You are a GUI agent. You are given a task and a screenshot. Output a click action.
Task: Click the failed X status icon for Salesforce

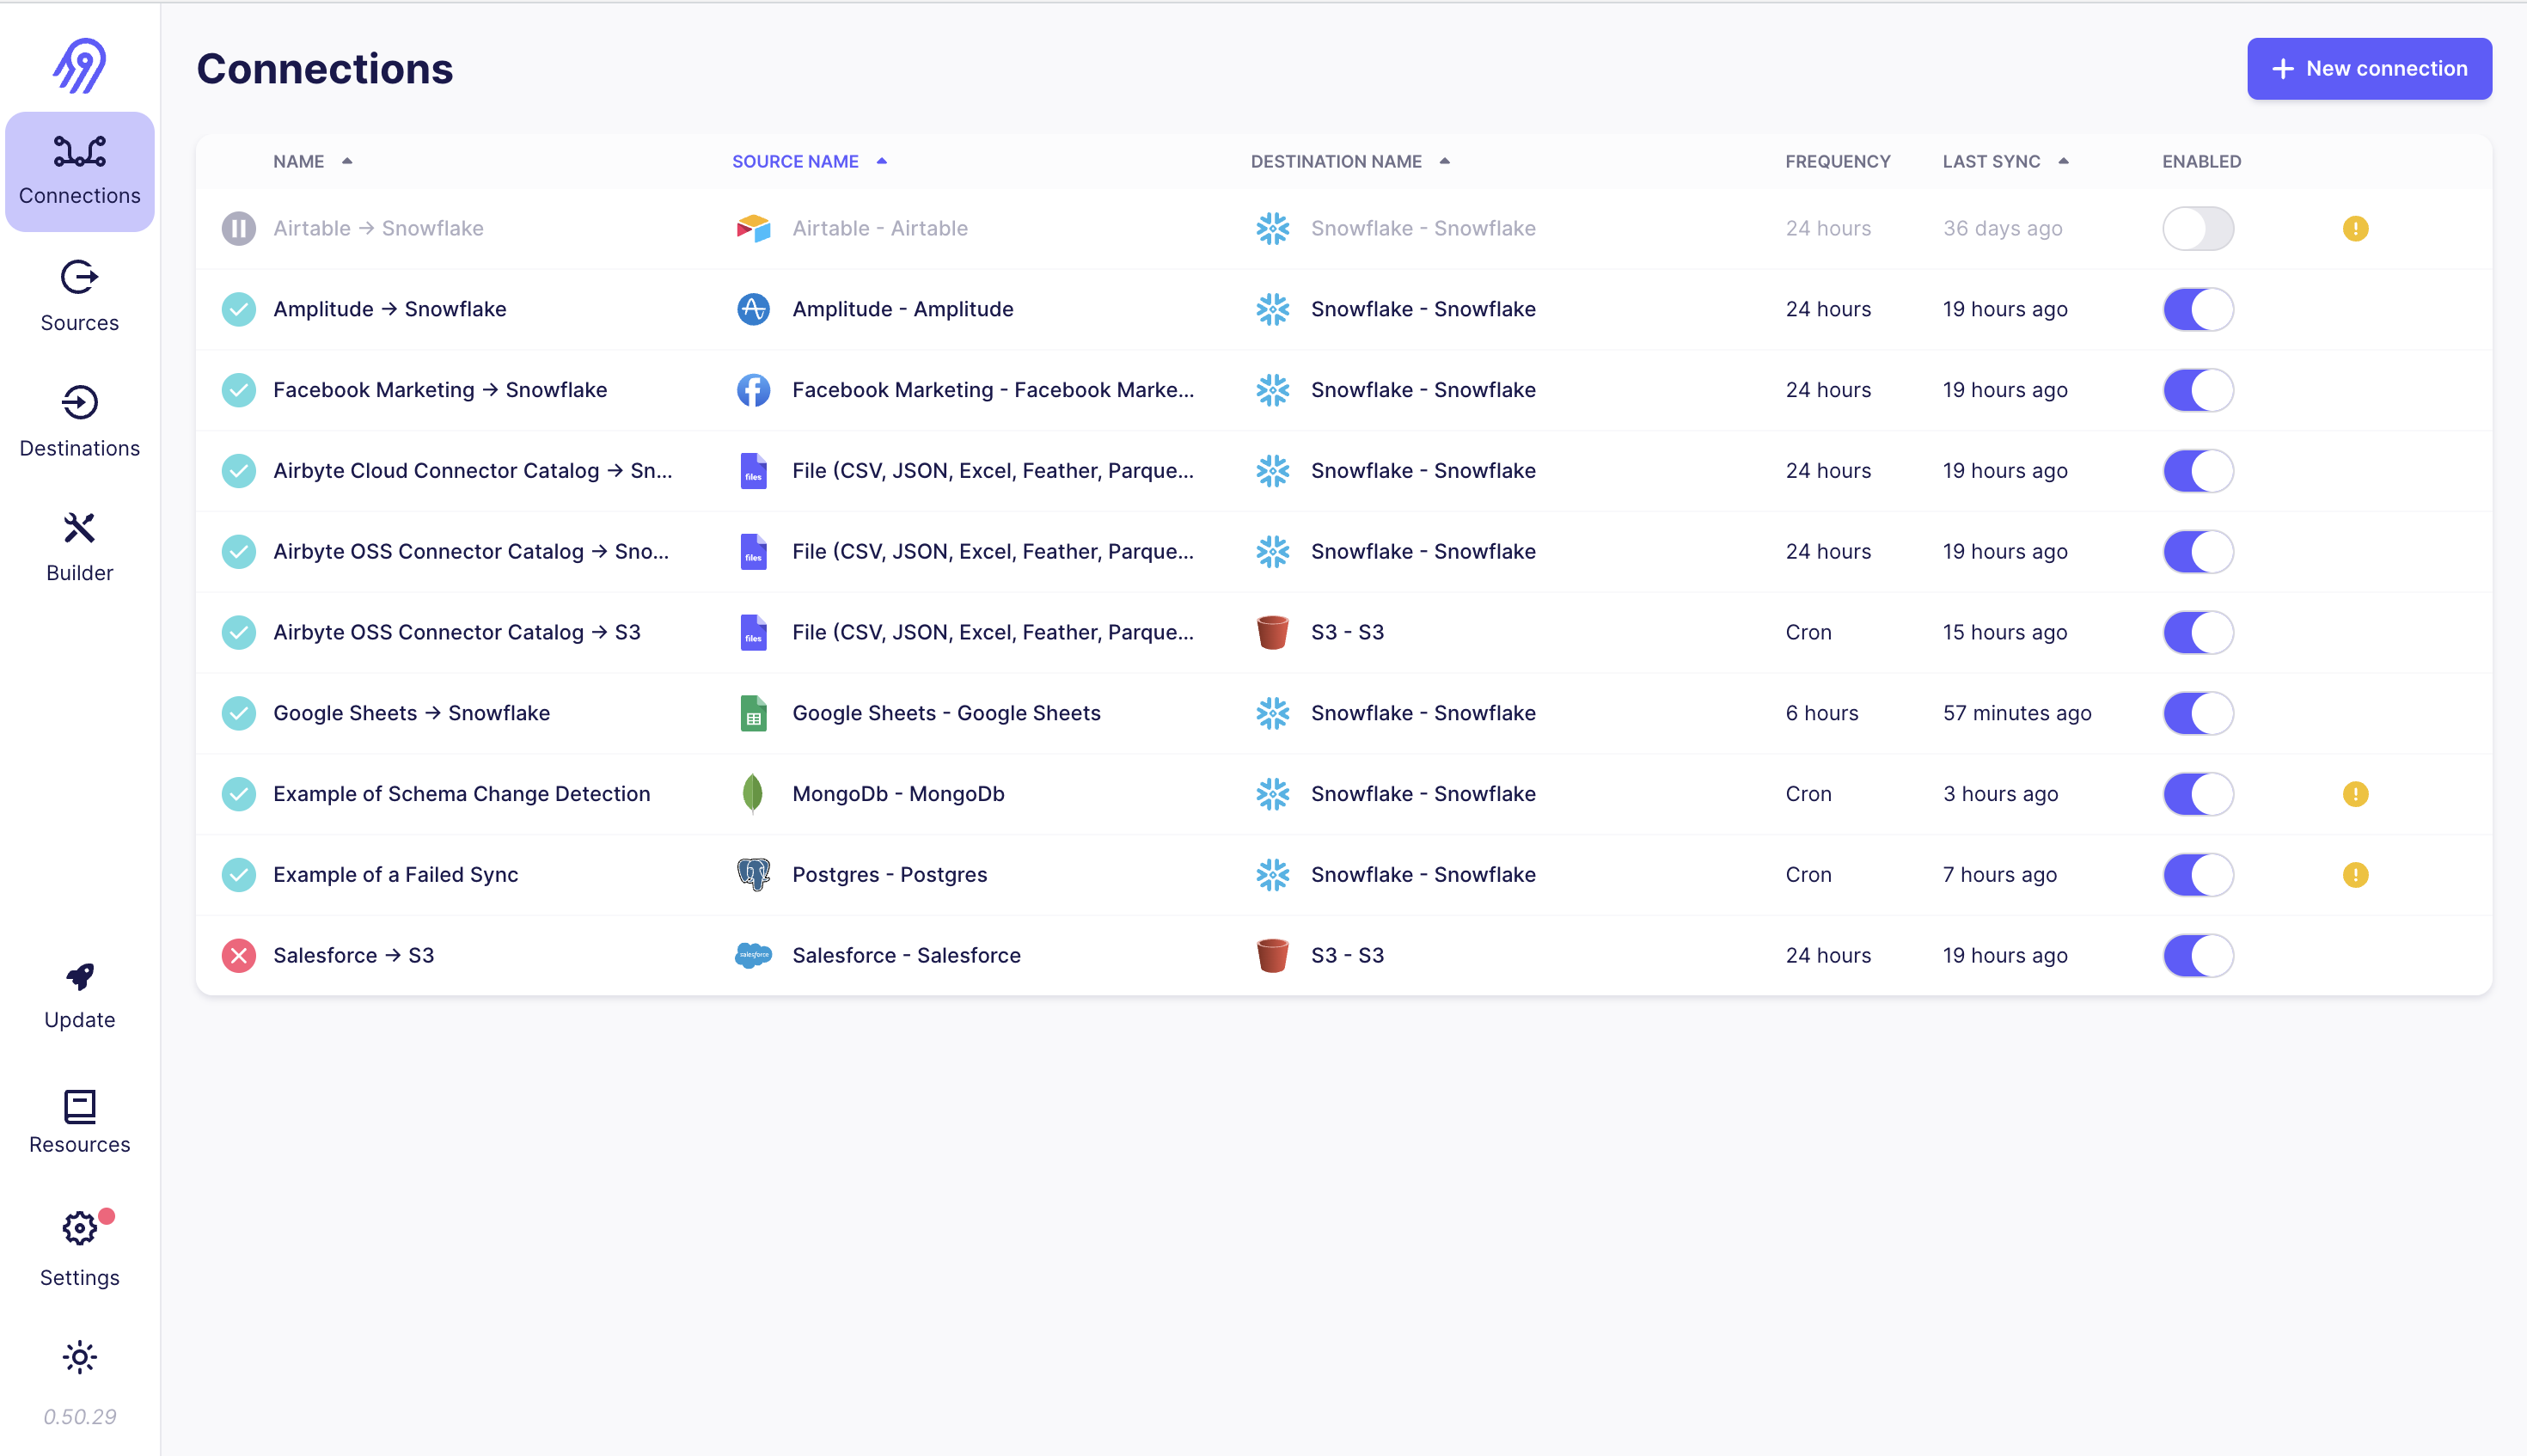(x=238, y=956)
